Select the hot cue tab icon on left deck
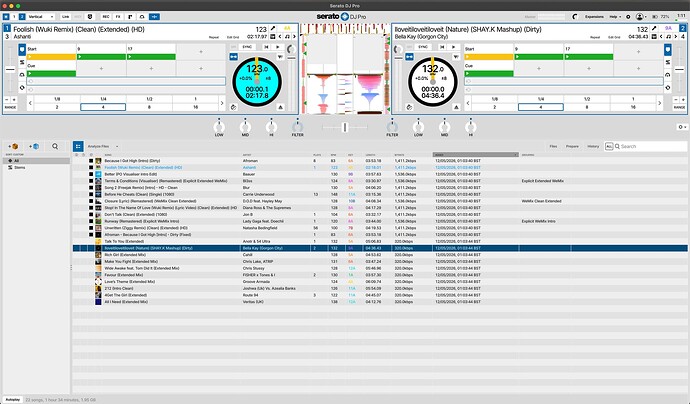This screenshot has height=404, width=690. (x=22, y=50)
